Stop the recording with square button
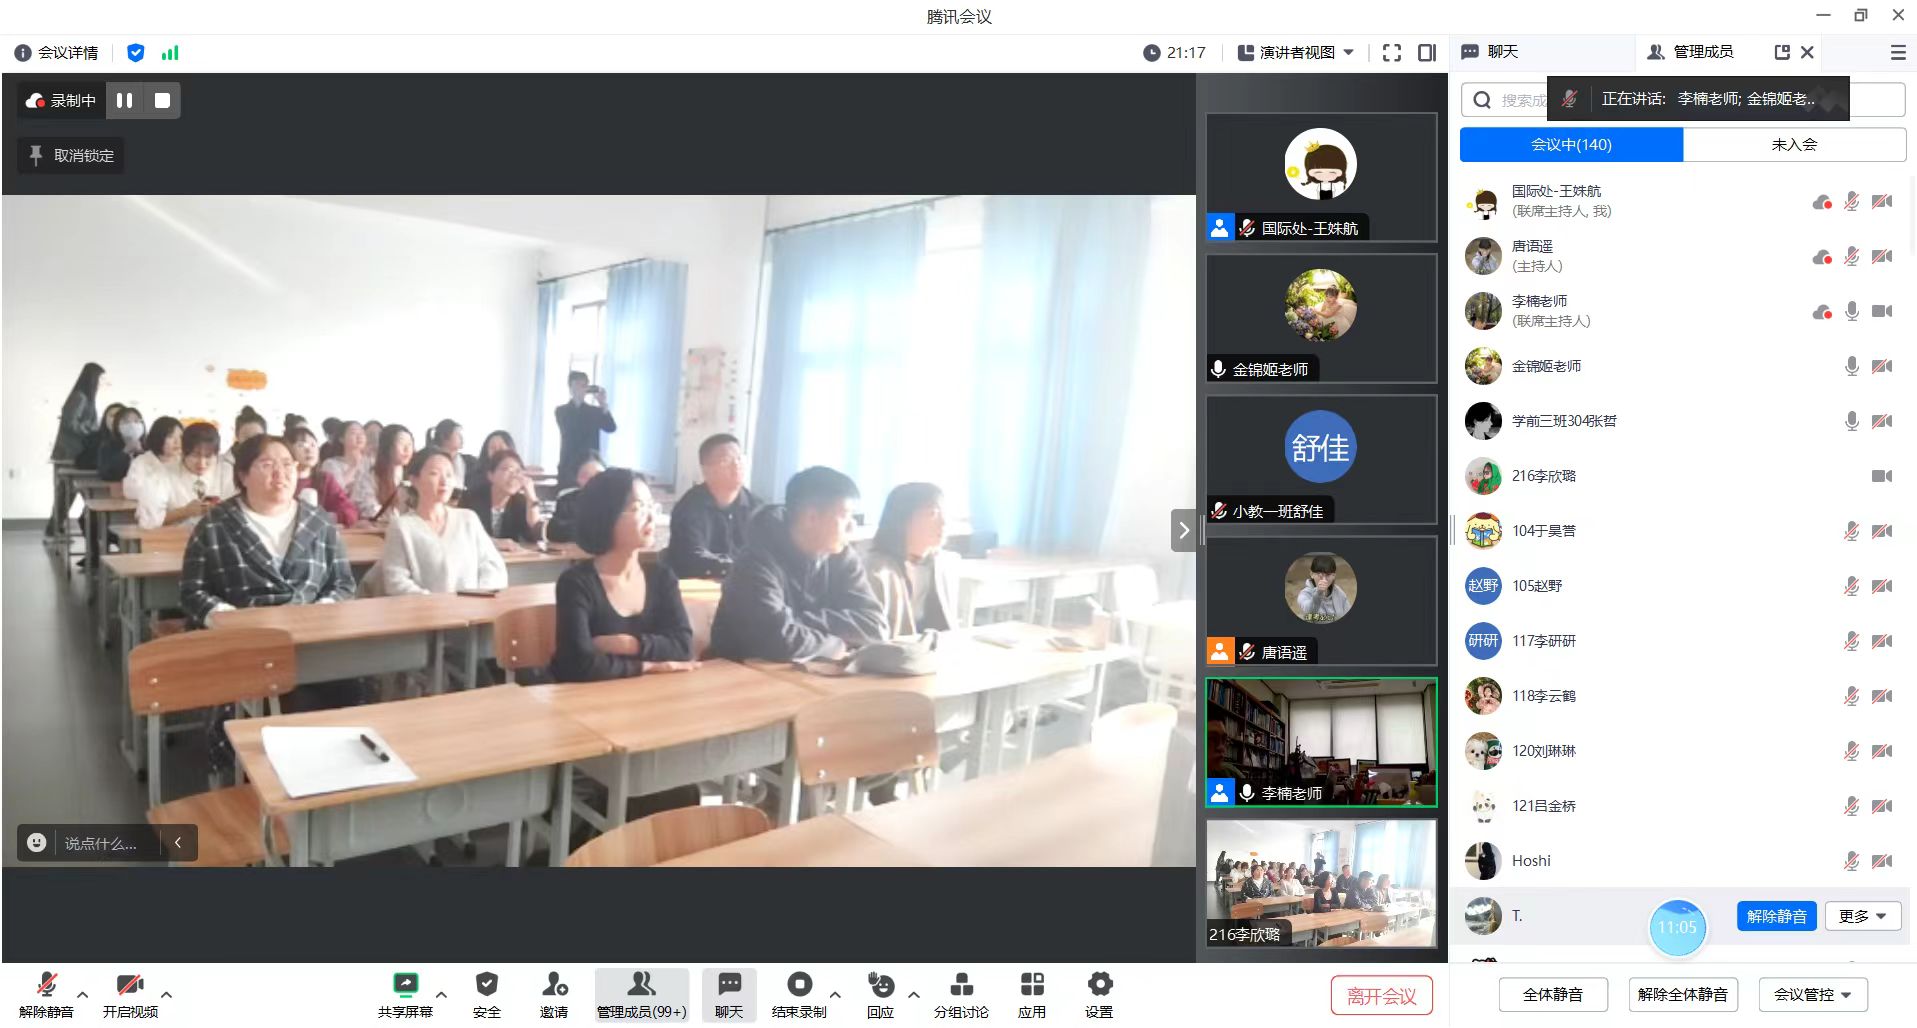 tap(162, 100)
